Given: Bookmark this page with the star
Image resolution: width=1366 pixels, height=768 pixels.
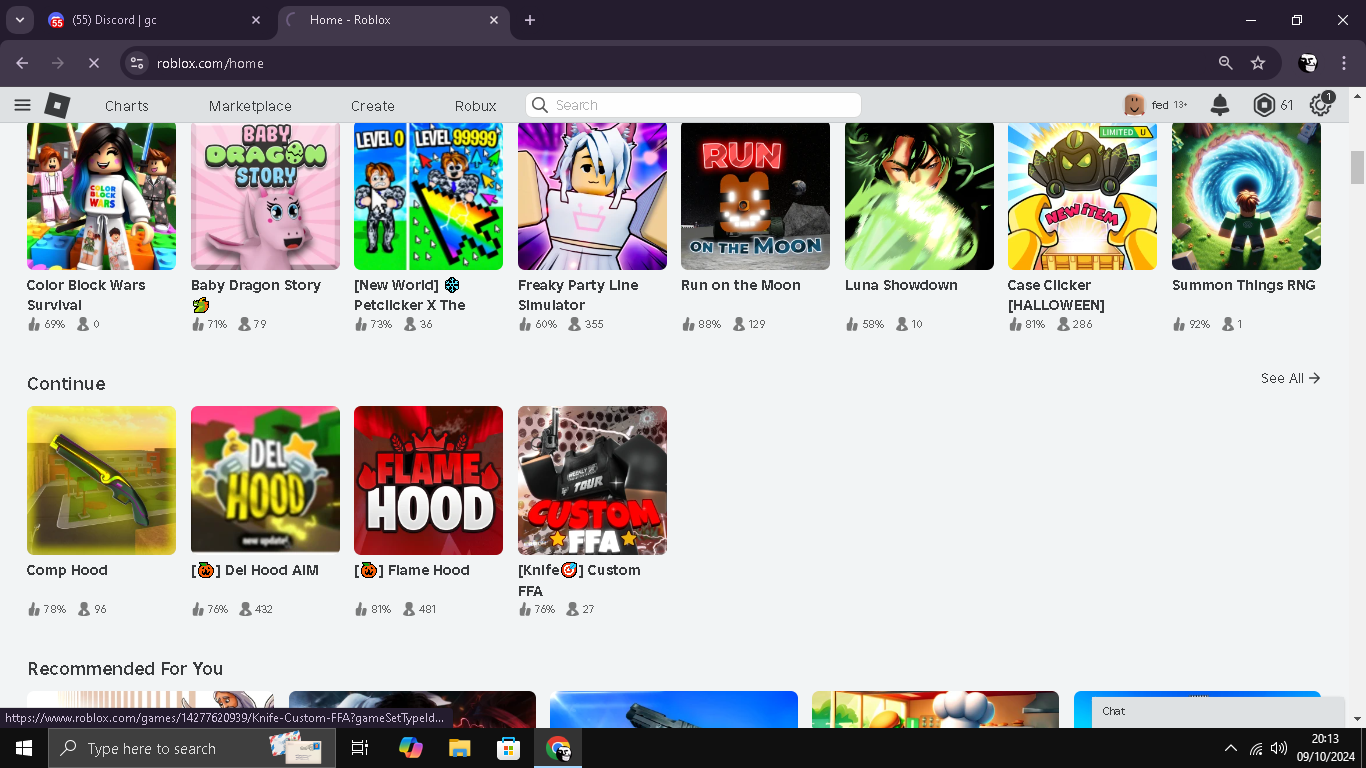Looking at the screenshot, I should pyautogui.click(x=1258, y=63).
